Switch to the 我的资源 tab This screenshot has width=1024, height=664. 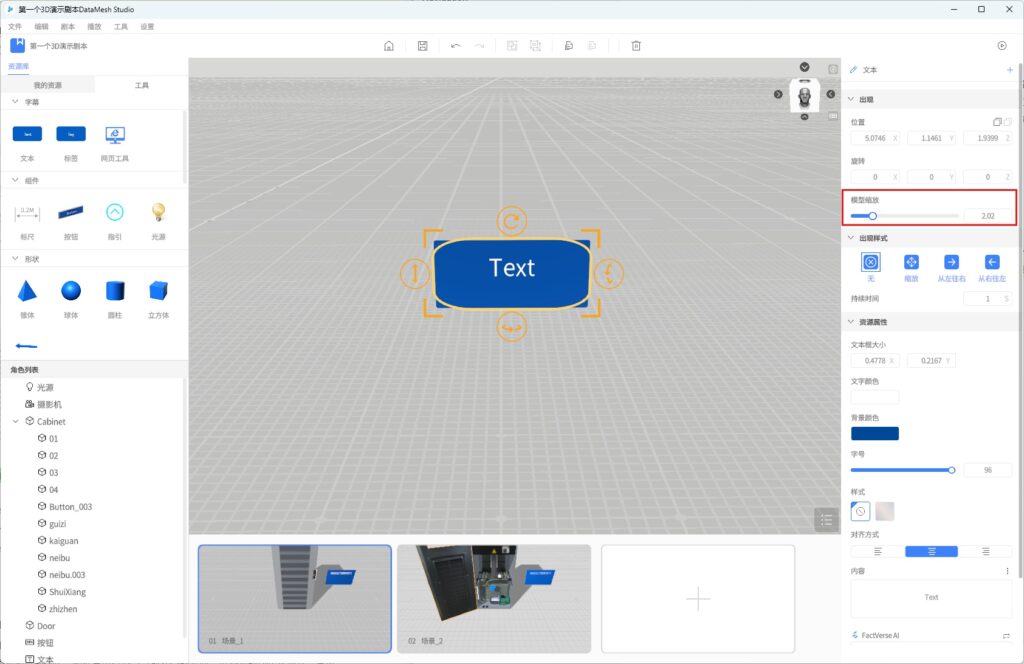point(48,86)
